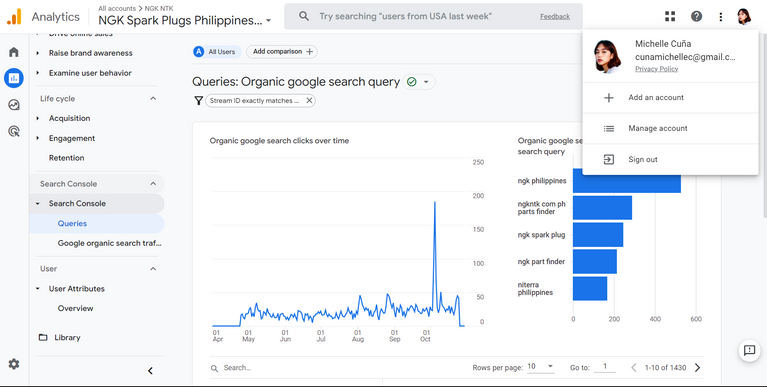Remove the Stream ID filter chip

309,100
